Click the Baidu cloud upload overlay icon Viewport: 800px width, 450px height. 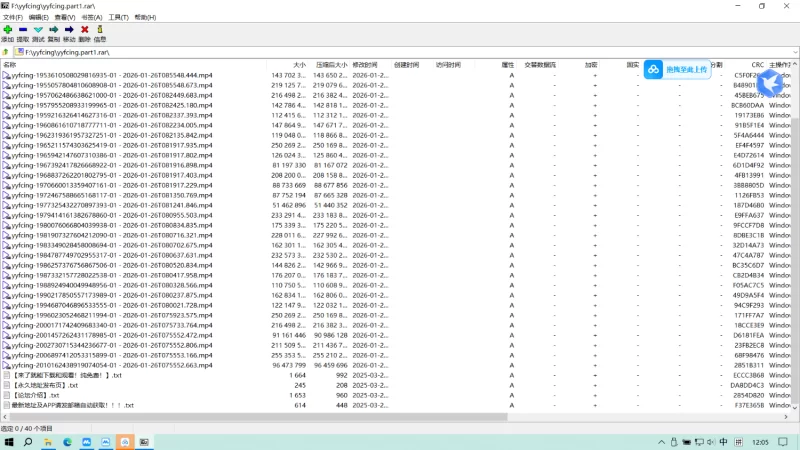[x=654, y=69]
